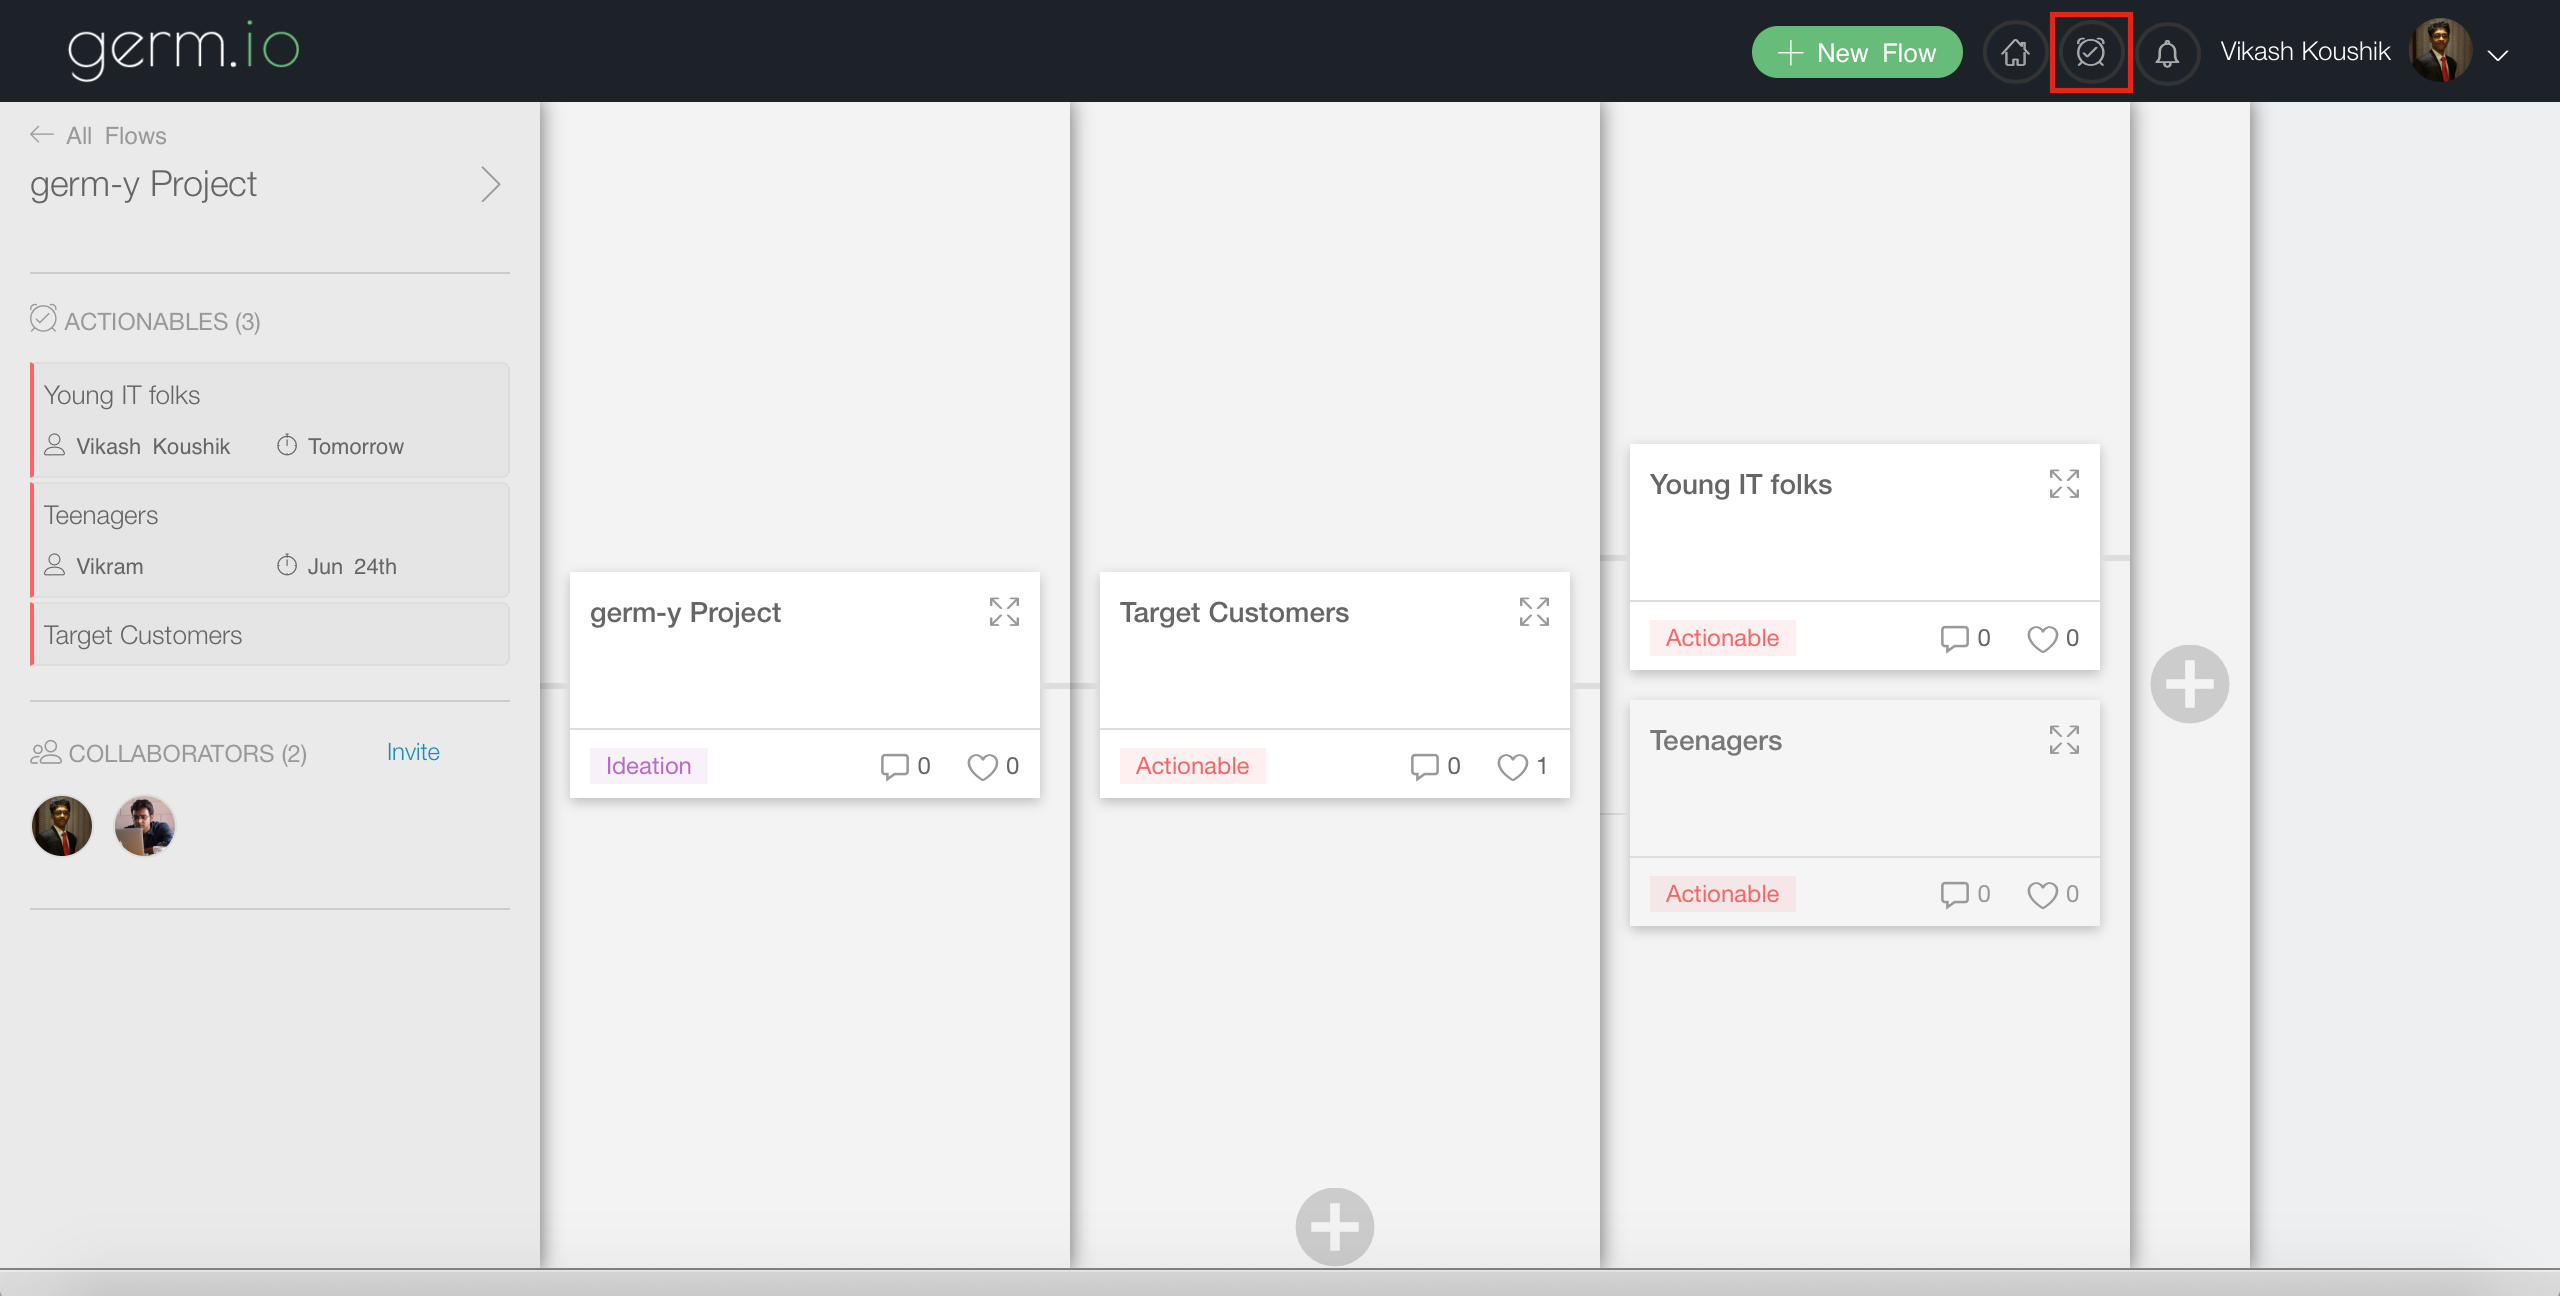Open the notifications bell
The width and height of the screenshot is (2560, 1296).
[x=2166, y=52]
